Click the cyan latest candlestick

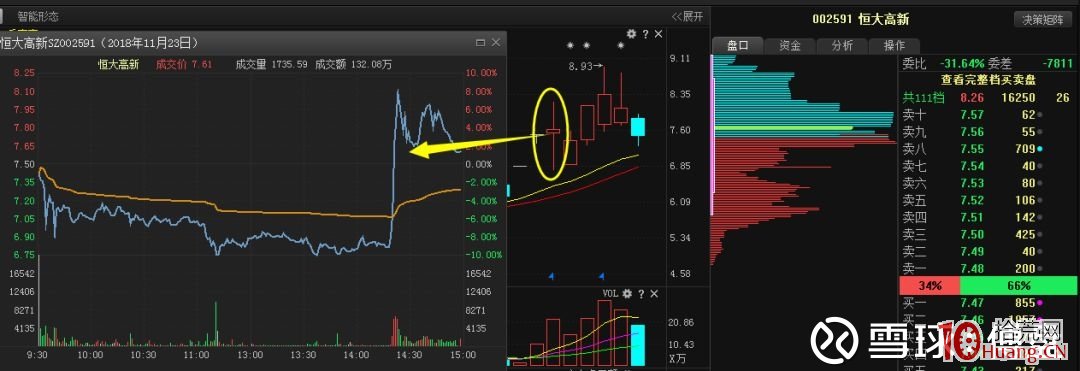(x=638, y=128)
